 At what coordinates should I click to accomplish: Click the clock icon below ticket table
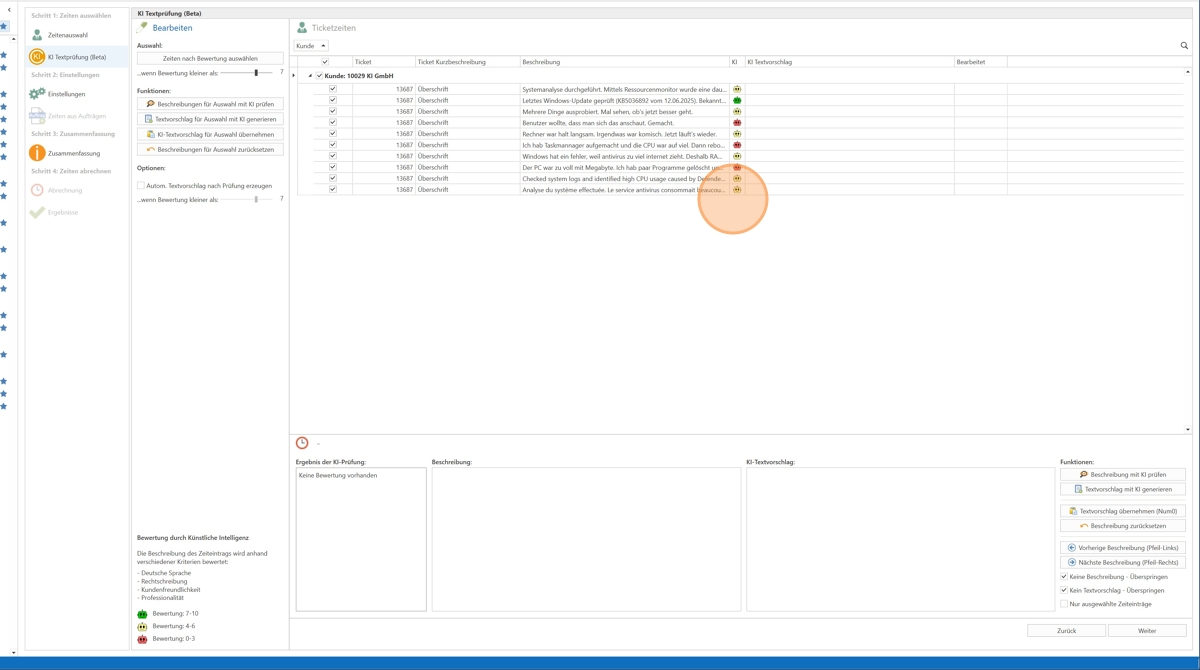302,443
